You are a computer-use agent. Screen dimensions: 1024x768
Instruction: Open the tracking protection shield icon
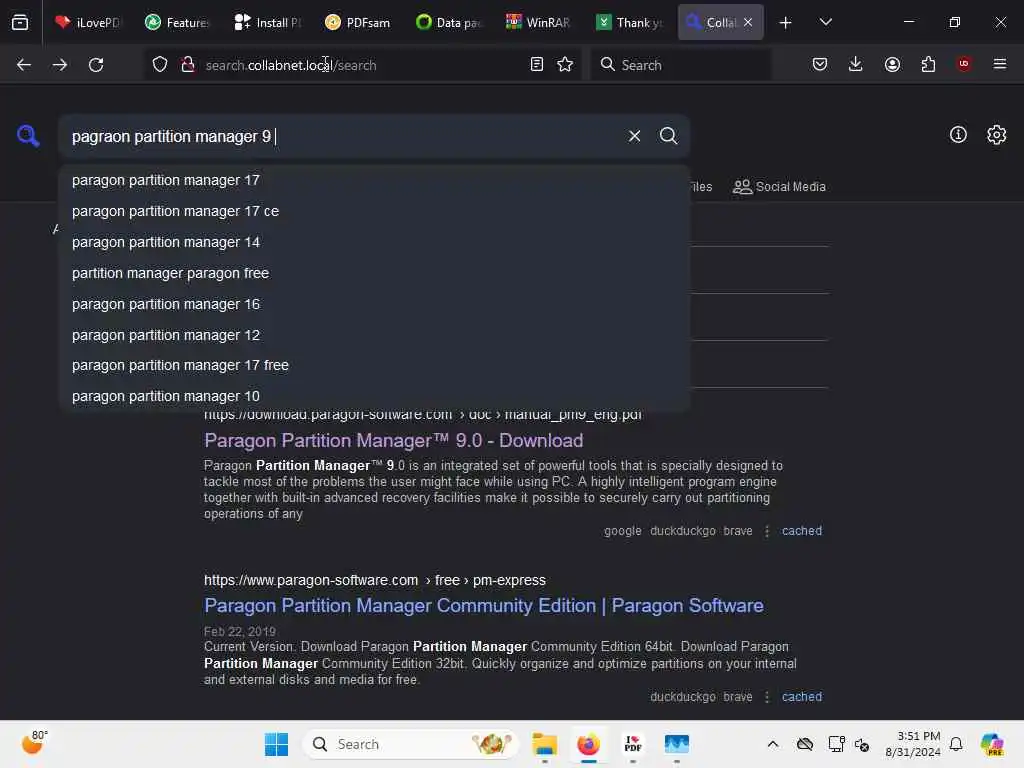[160, 65]
